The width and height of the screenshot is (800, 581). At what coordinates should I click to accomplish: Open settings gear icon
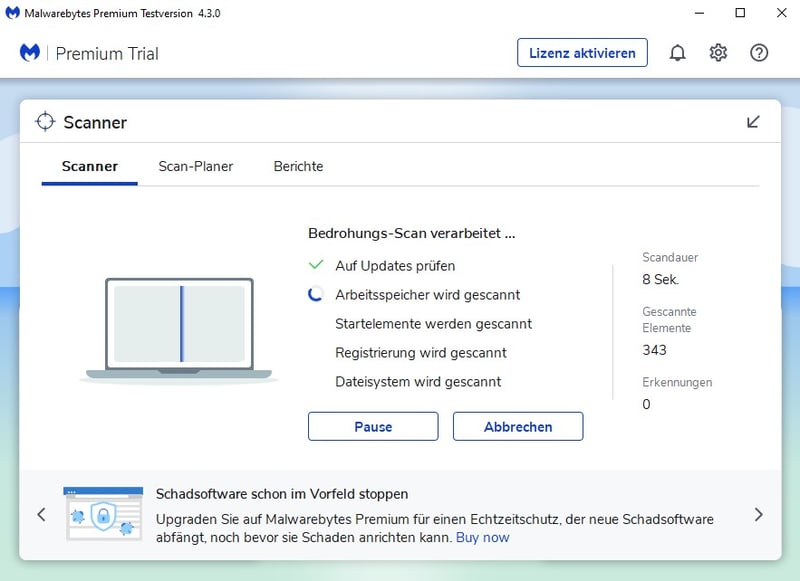718,53
